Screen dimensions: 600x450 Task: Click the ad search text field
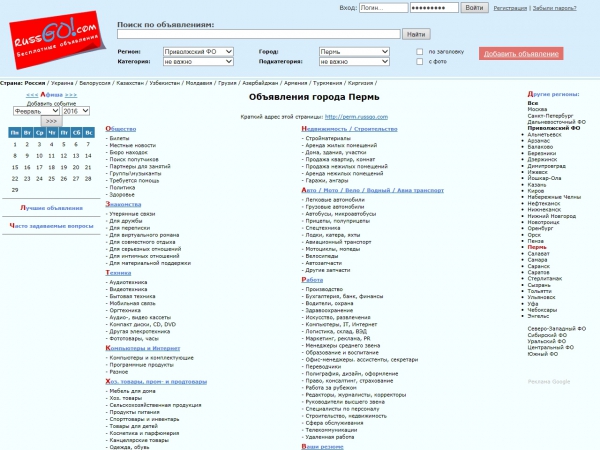click(259, 34)
